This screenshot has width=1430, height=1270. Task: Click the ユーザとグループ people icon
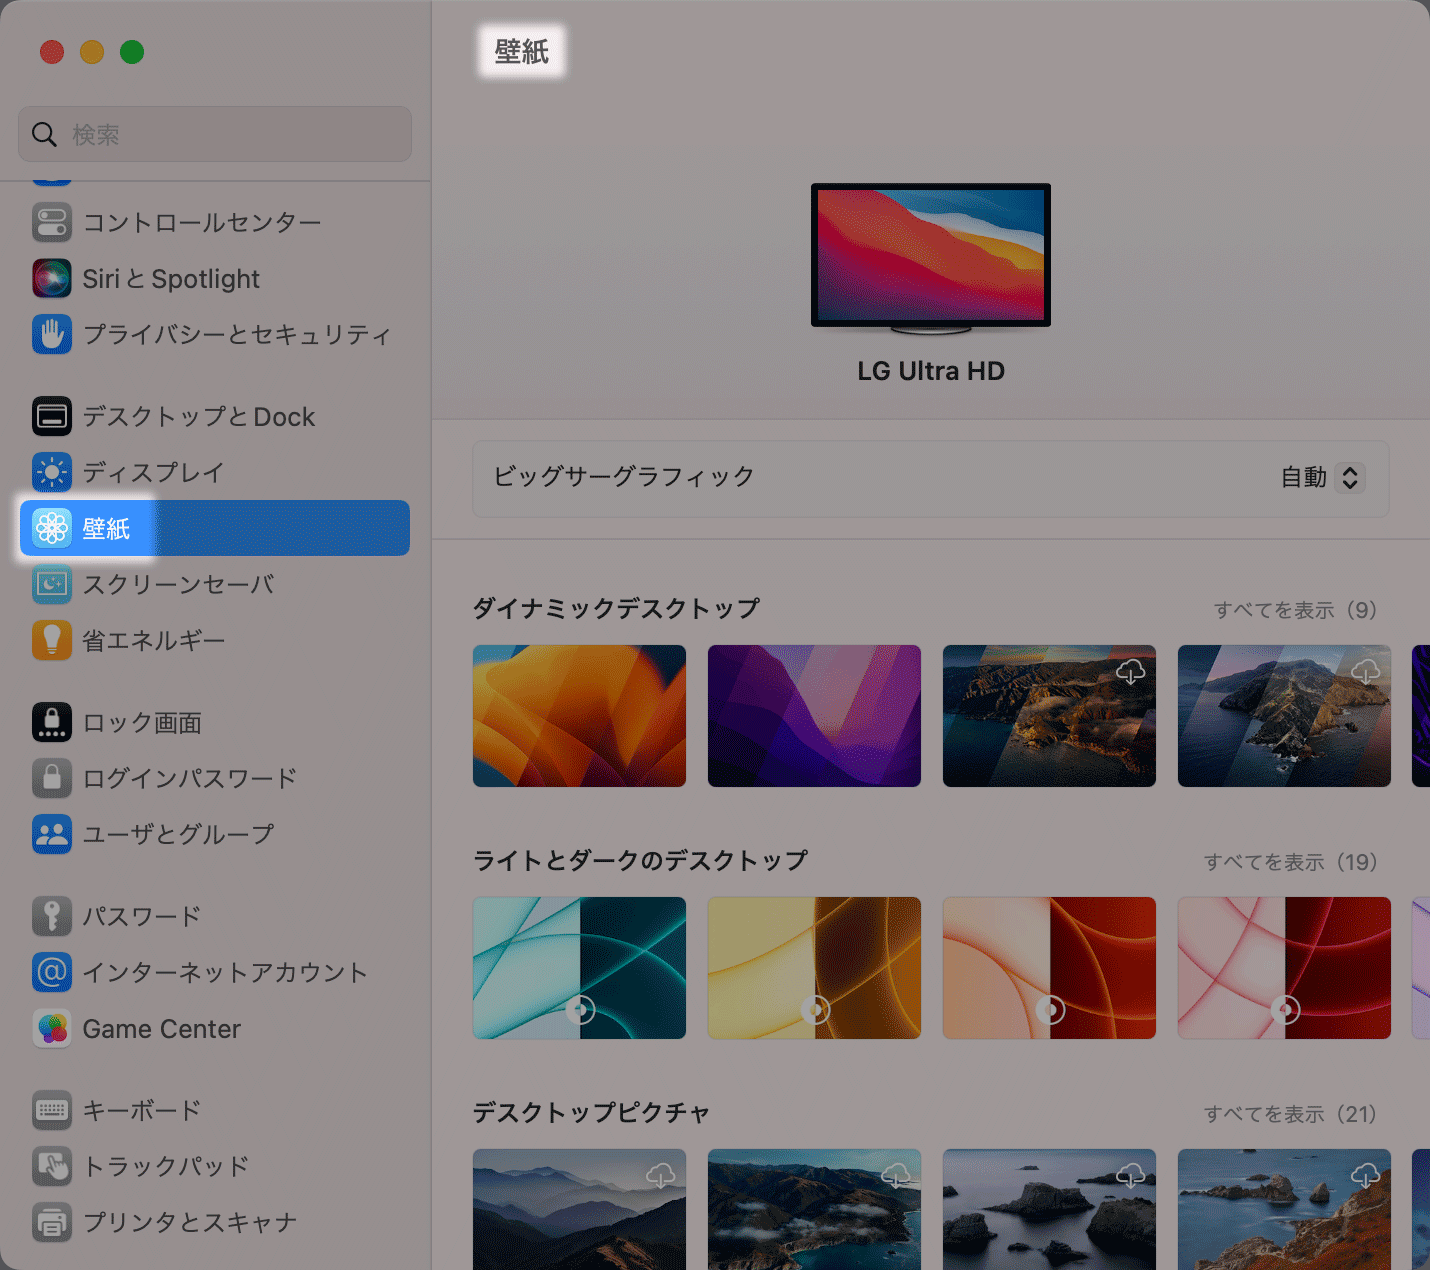[x=52, y=834]
